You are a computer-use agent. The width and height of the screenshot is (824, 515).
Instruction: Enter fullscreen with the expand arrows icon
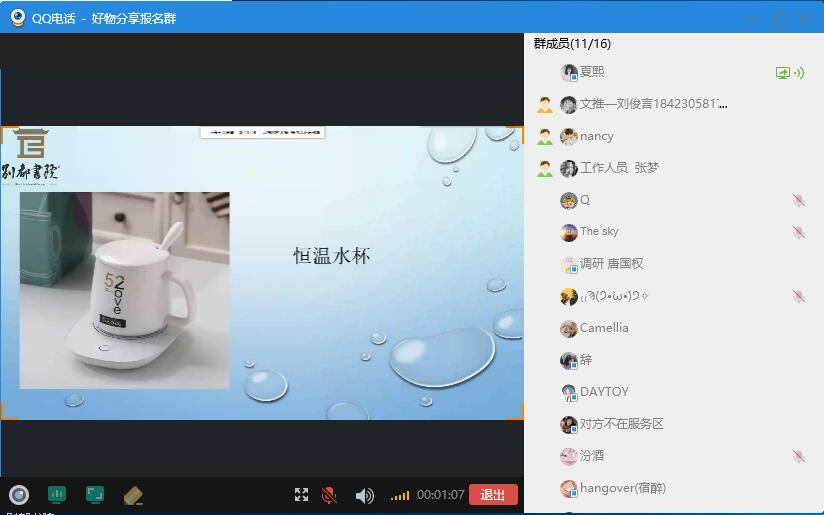301,495
